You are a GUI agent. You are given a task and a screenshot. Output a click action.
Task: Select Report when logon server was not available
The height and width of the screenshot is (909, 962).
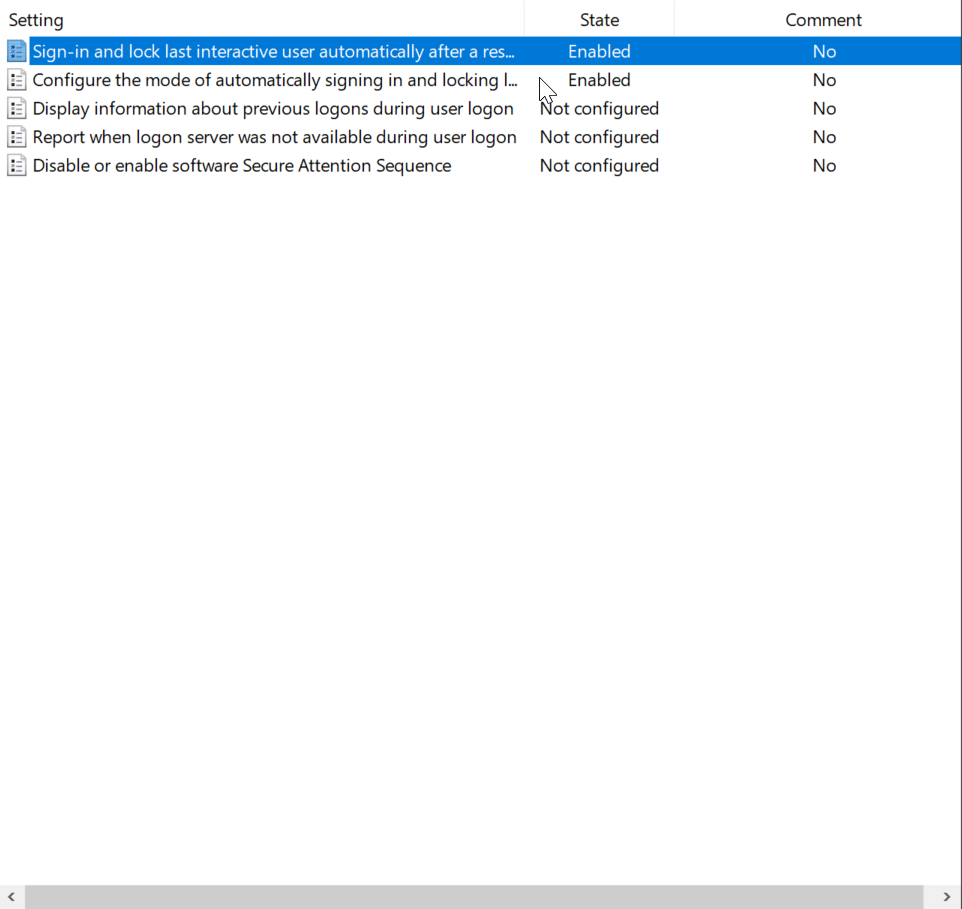point(274,137)
